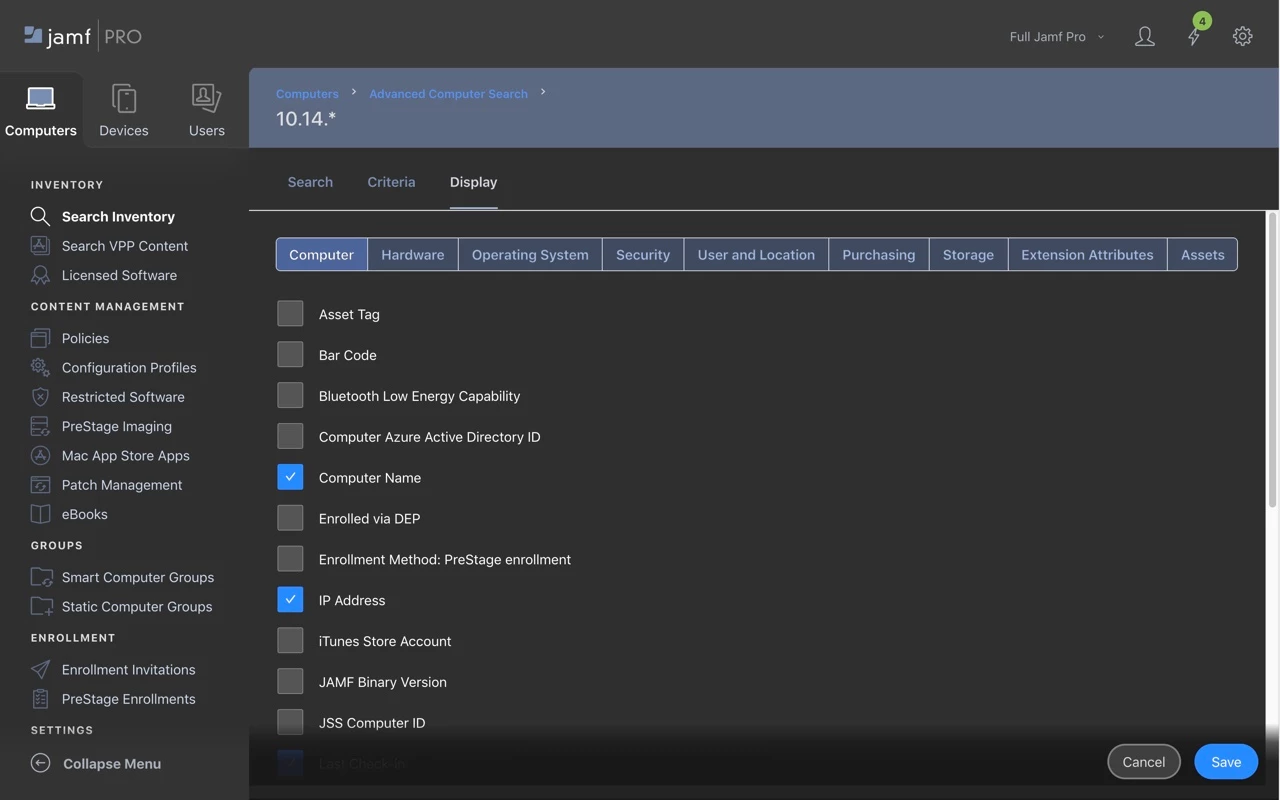Click the Patch Management icon
1280x800 pixels.
point(40,485)
